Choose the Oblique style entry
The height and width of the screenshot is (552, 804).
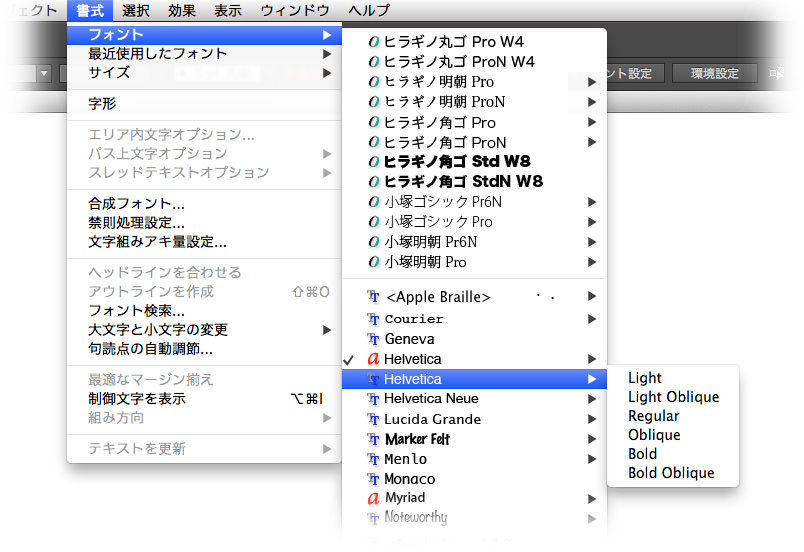coord(673,435)
